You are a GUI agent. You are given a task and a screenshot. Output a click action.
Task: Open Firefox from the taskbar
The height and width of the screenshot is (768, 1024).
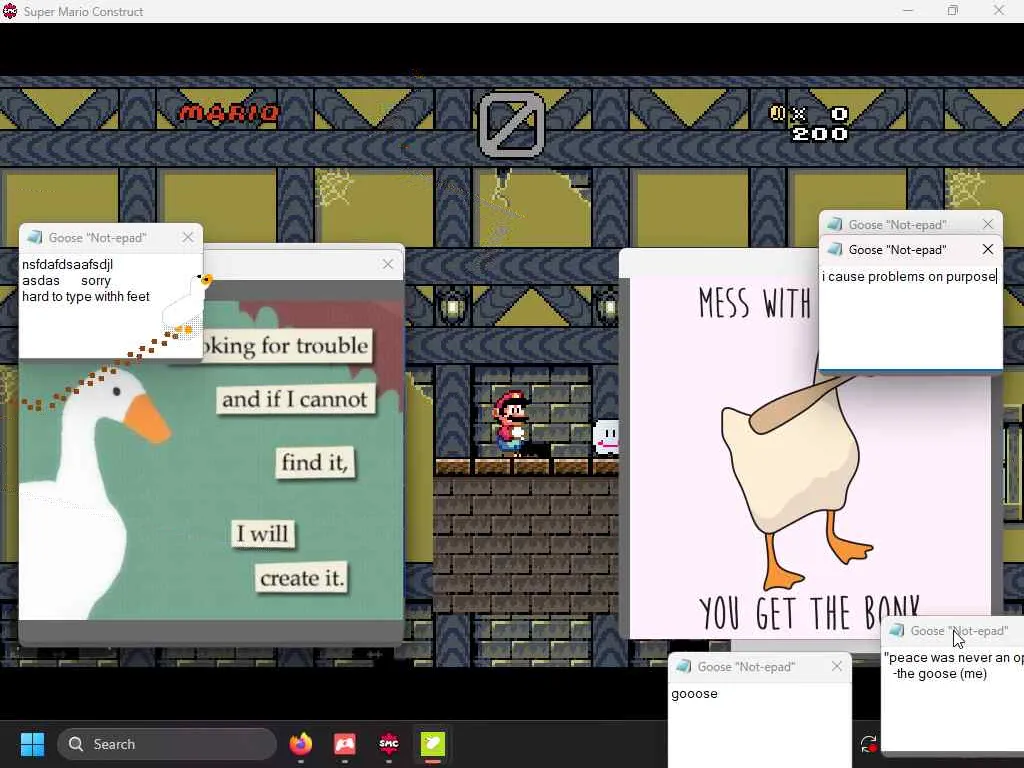(300, 744)
